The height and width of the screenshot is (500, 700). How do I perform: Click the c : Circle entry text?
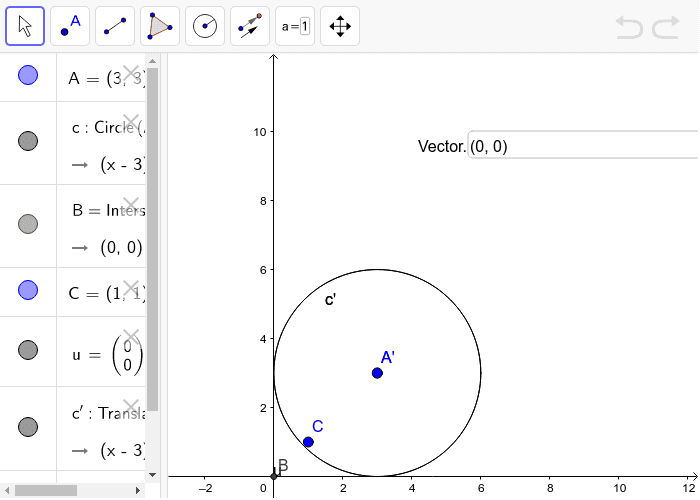coord(108,128)
